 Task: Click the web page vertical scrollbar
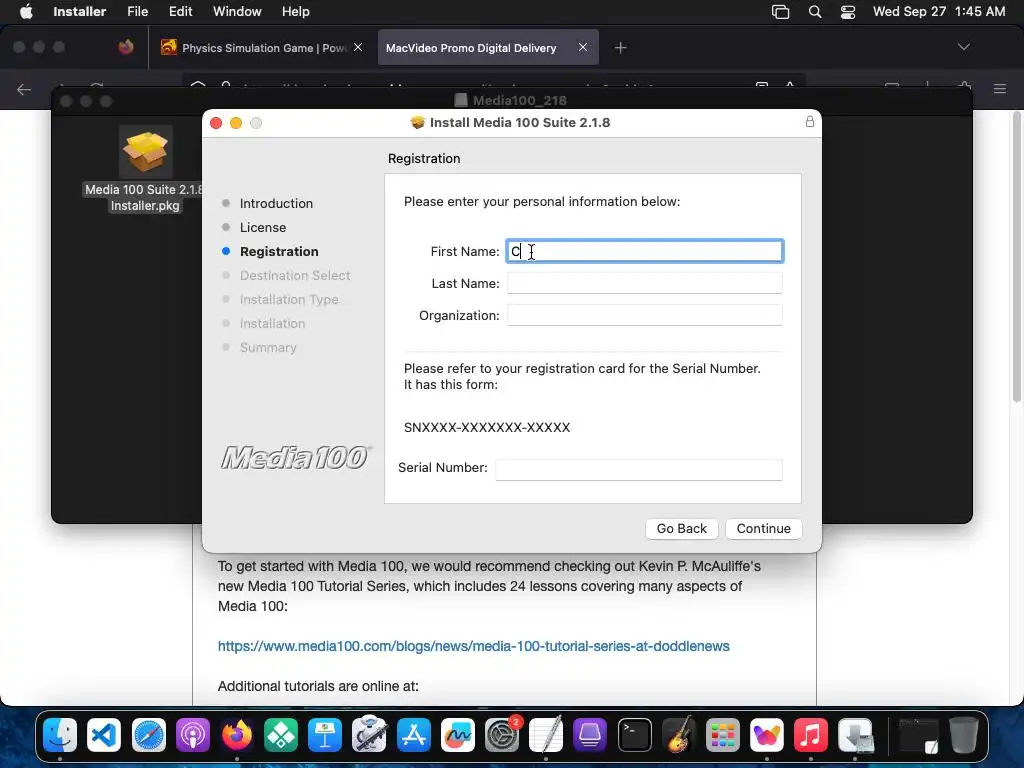click(x=1017, y=258)
